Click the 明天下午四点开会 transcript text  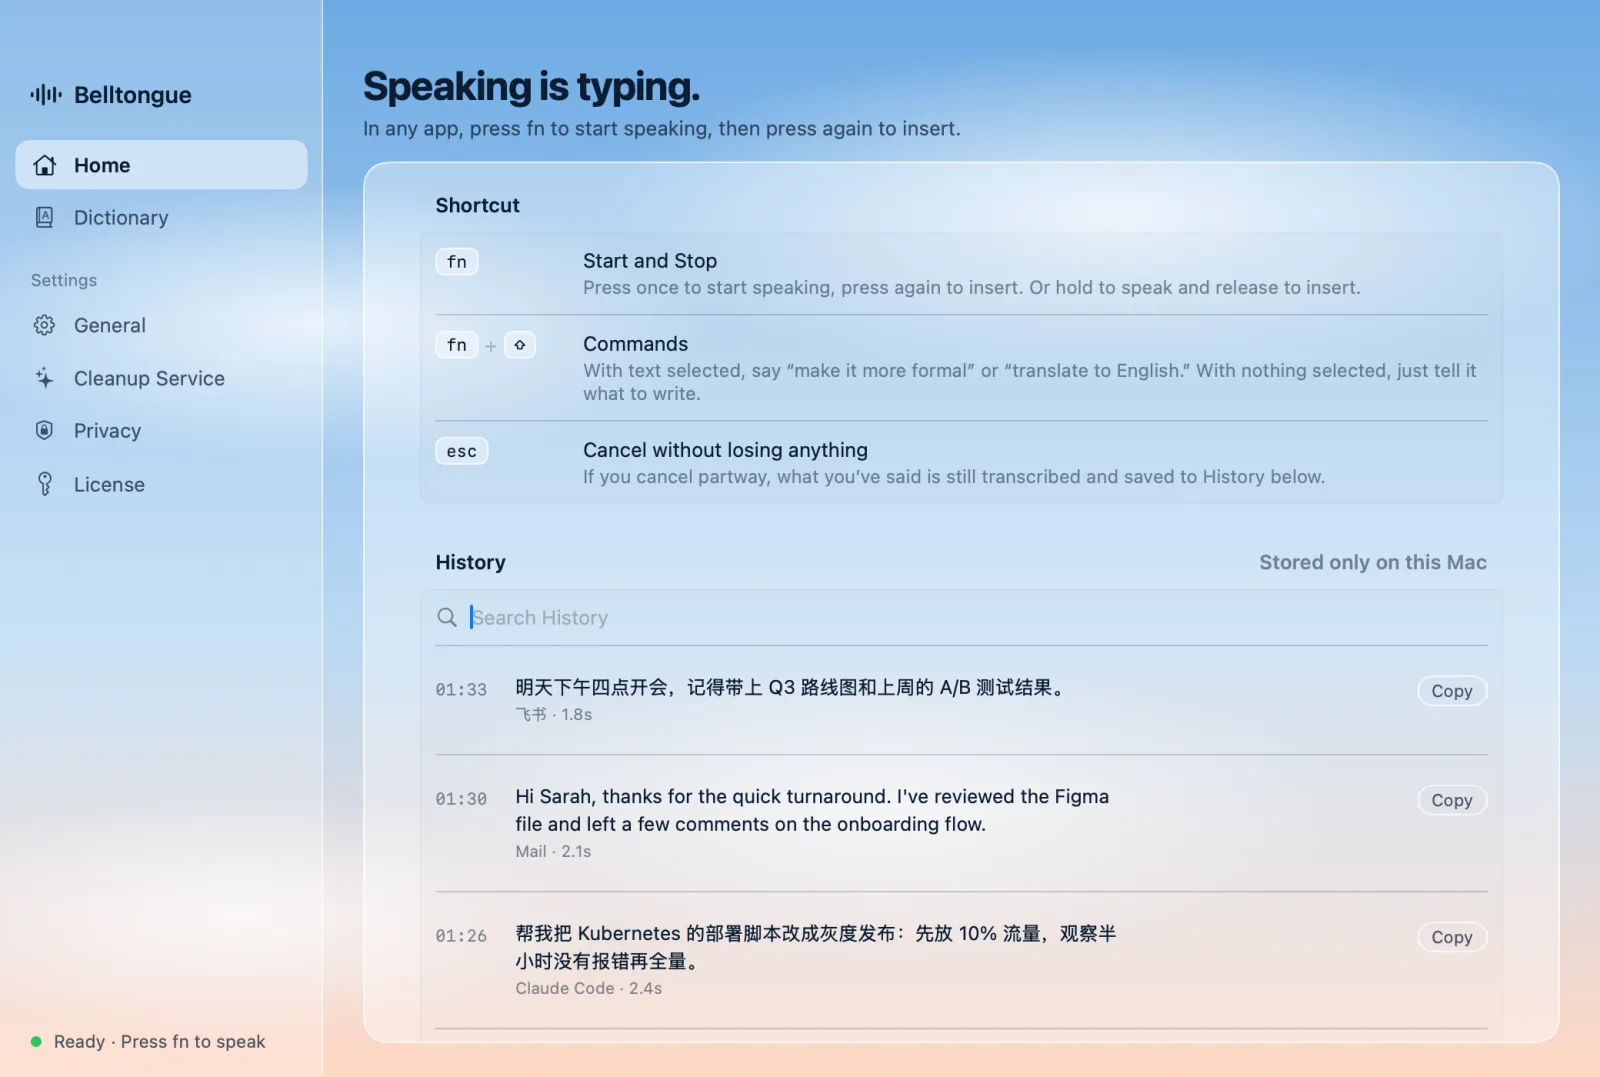tap(791, 687)
